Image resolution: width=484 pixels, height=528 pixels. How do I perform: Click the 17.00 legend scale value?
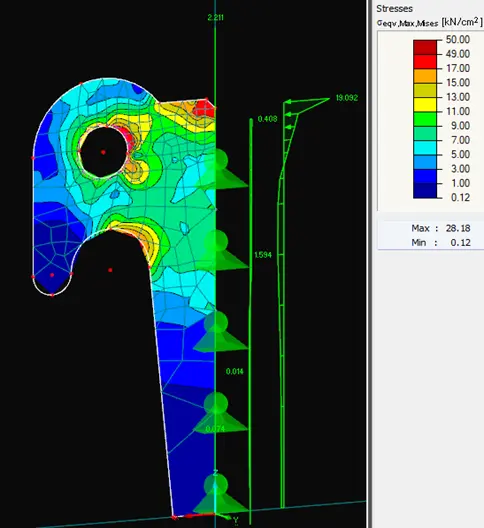458,68
